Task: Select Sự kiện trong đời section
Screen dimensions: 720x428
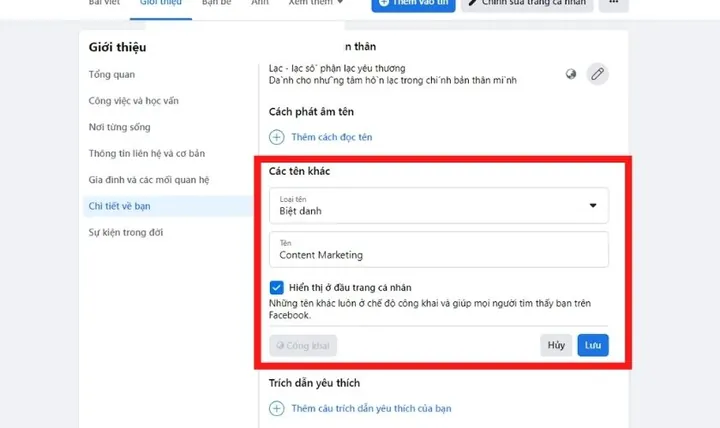Action: click(x=126, y=232)
